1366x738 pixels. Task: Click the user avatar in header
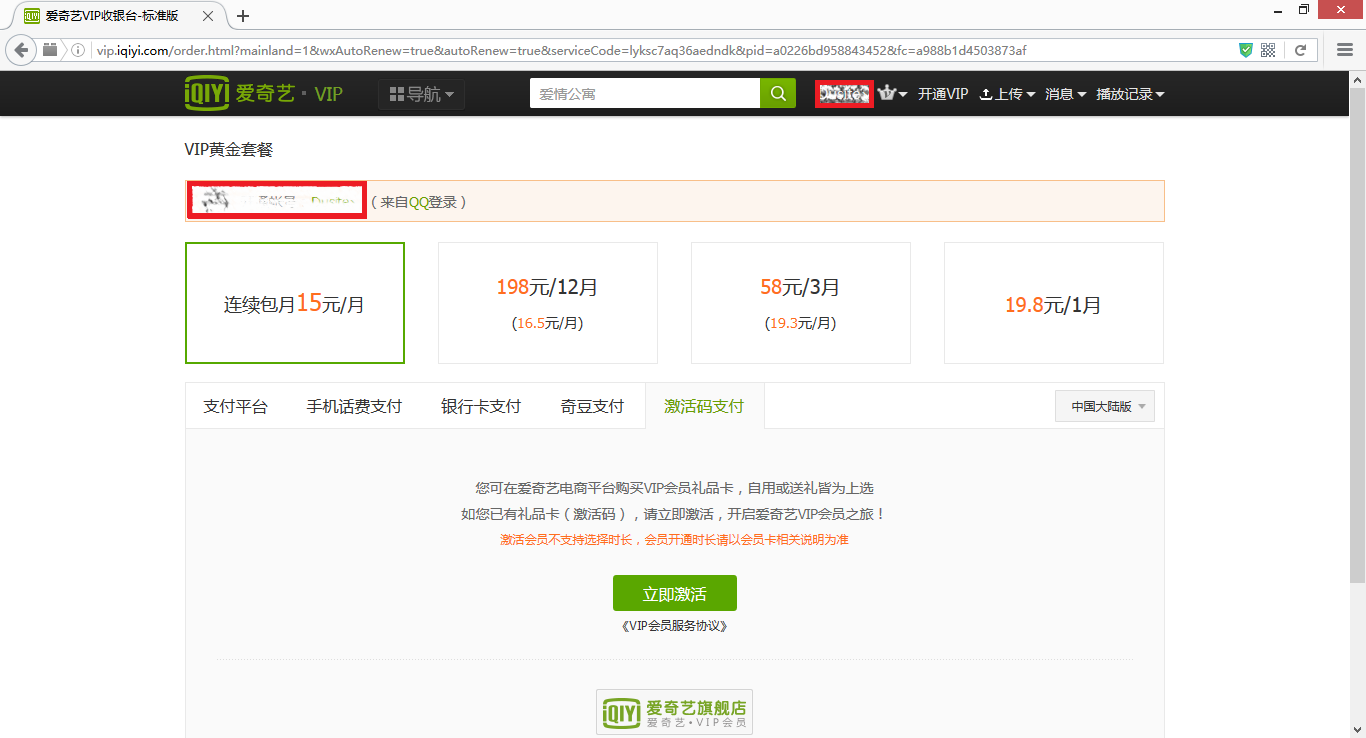[845, 94]
